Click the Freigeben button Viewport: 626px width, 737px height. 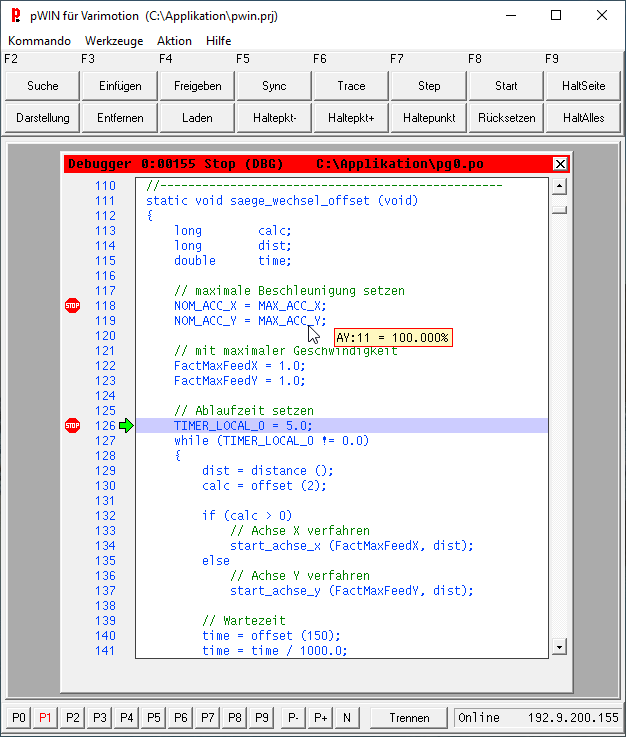(197, 86)
